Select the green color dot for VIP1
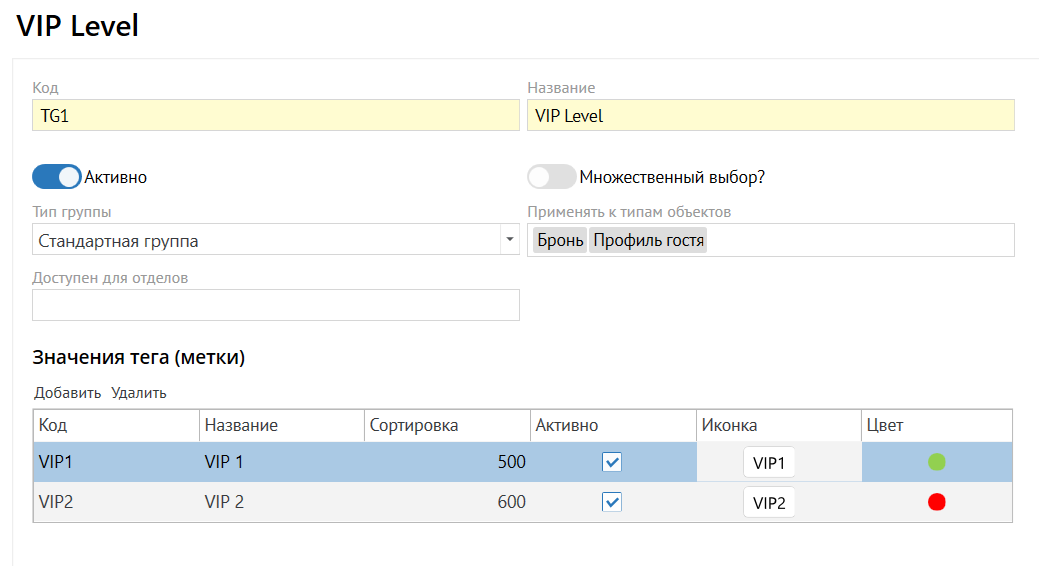This screenshot has height=566, width=1039. point(937,462)
